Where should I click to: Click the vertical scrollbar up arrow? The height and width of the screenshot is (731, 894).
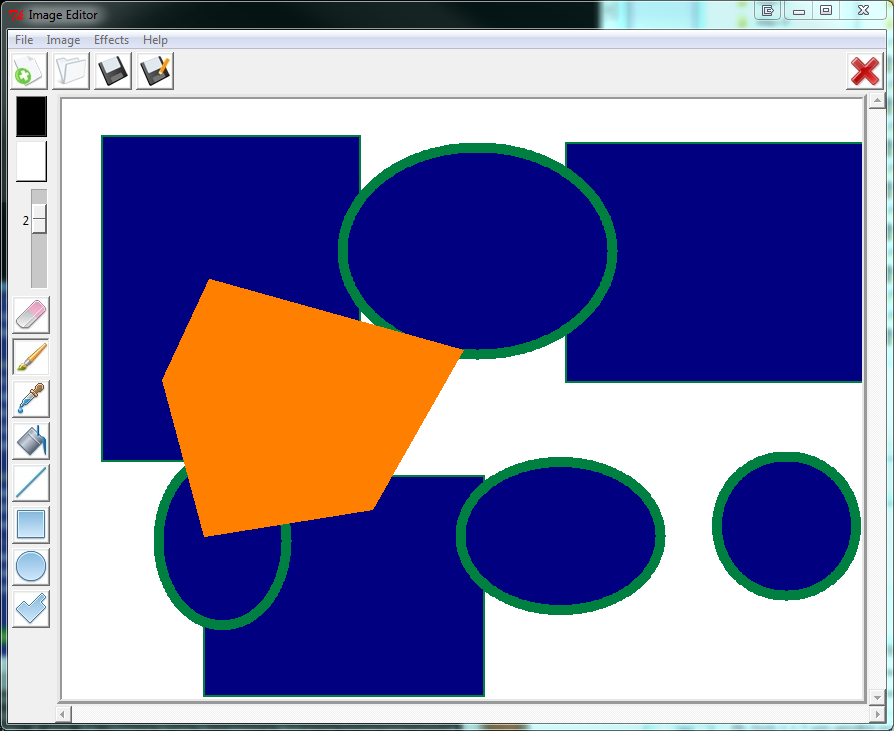(x=877, y=102)
